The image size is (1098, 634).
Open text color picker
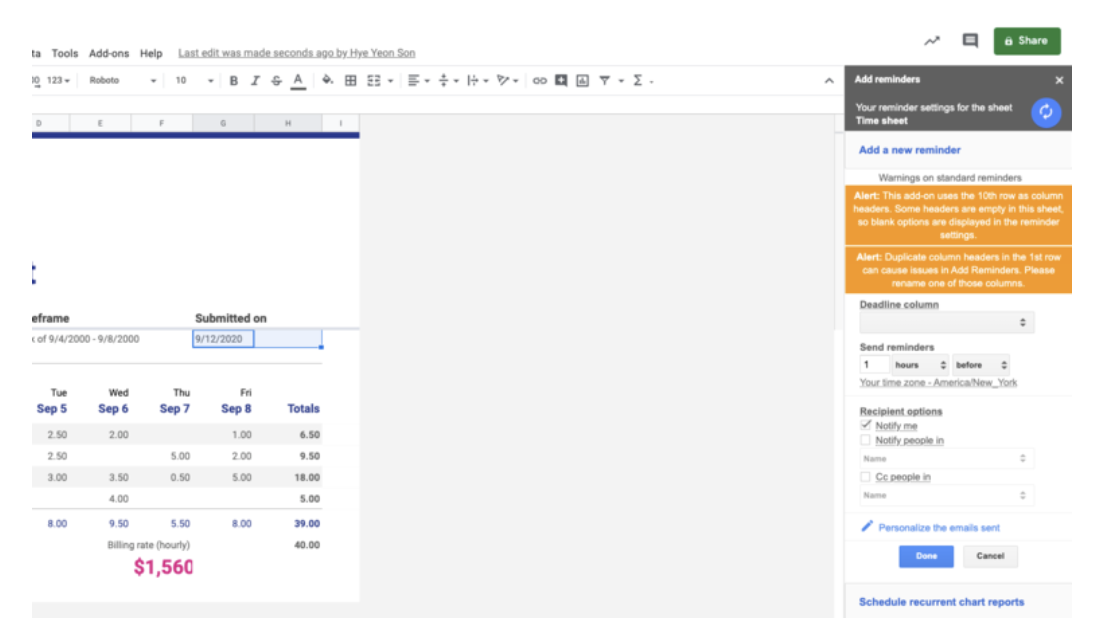[298, 81]
